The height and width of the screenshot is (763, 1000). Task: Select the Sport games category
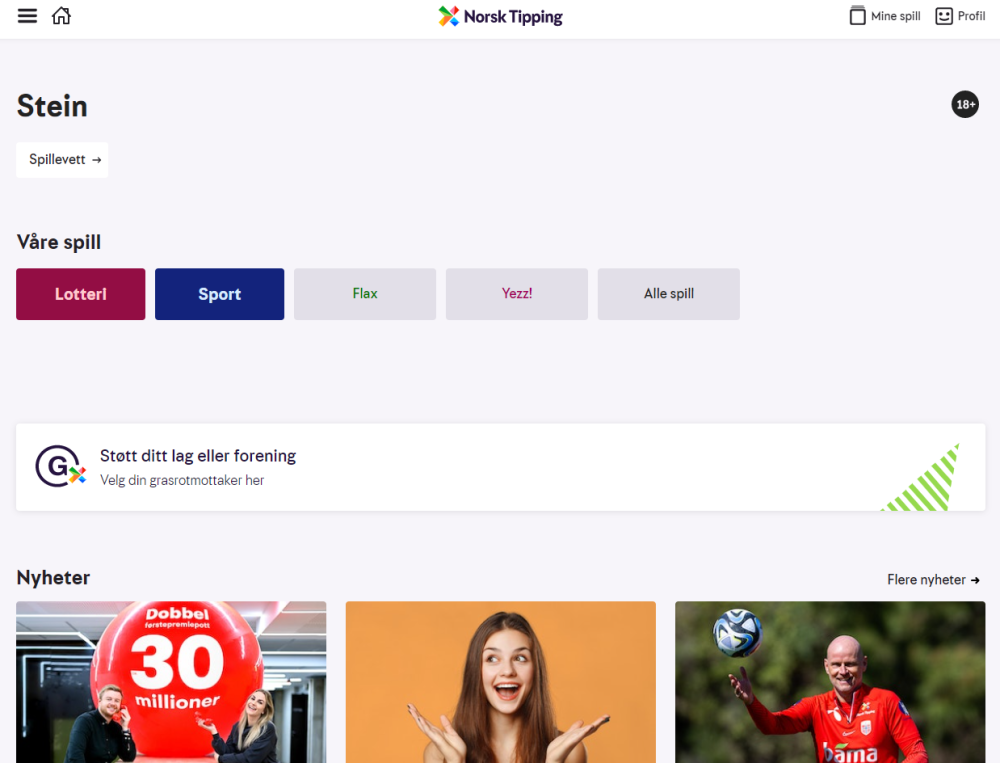click(x=219, y=294)
